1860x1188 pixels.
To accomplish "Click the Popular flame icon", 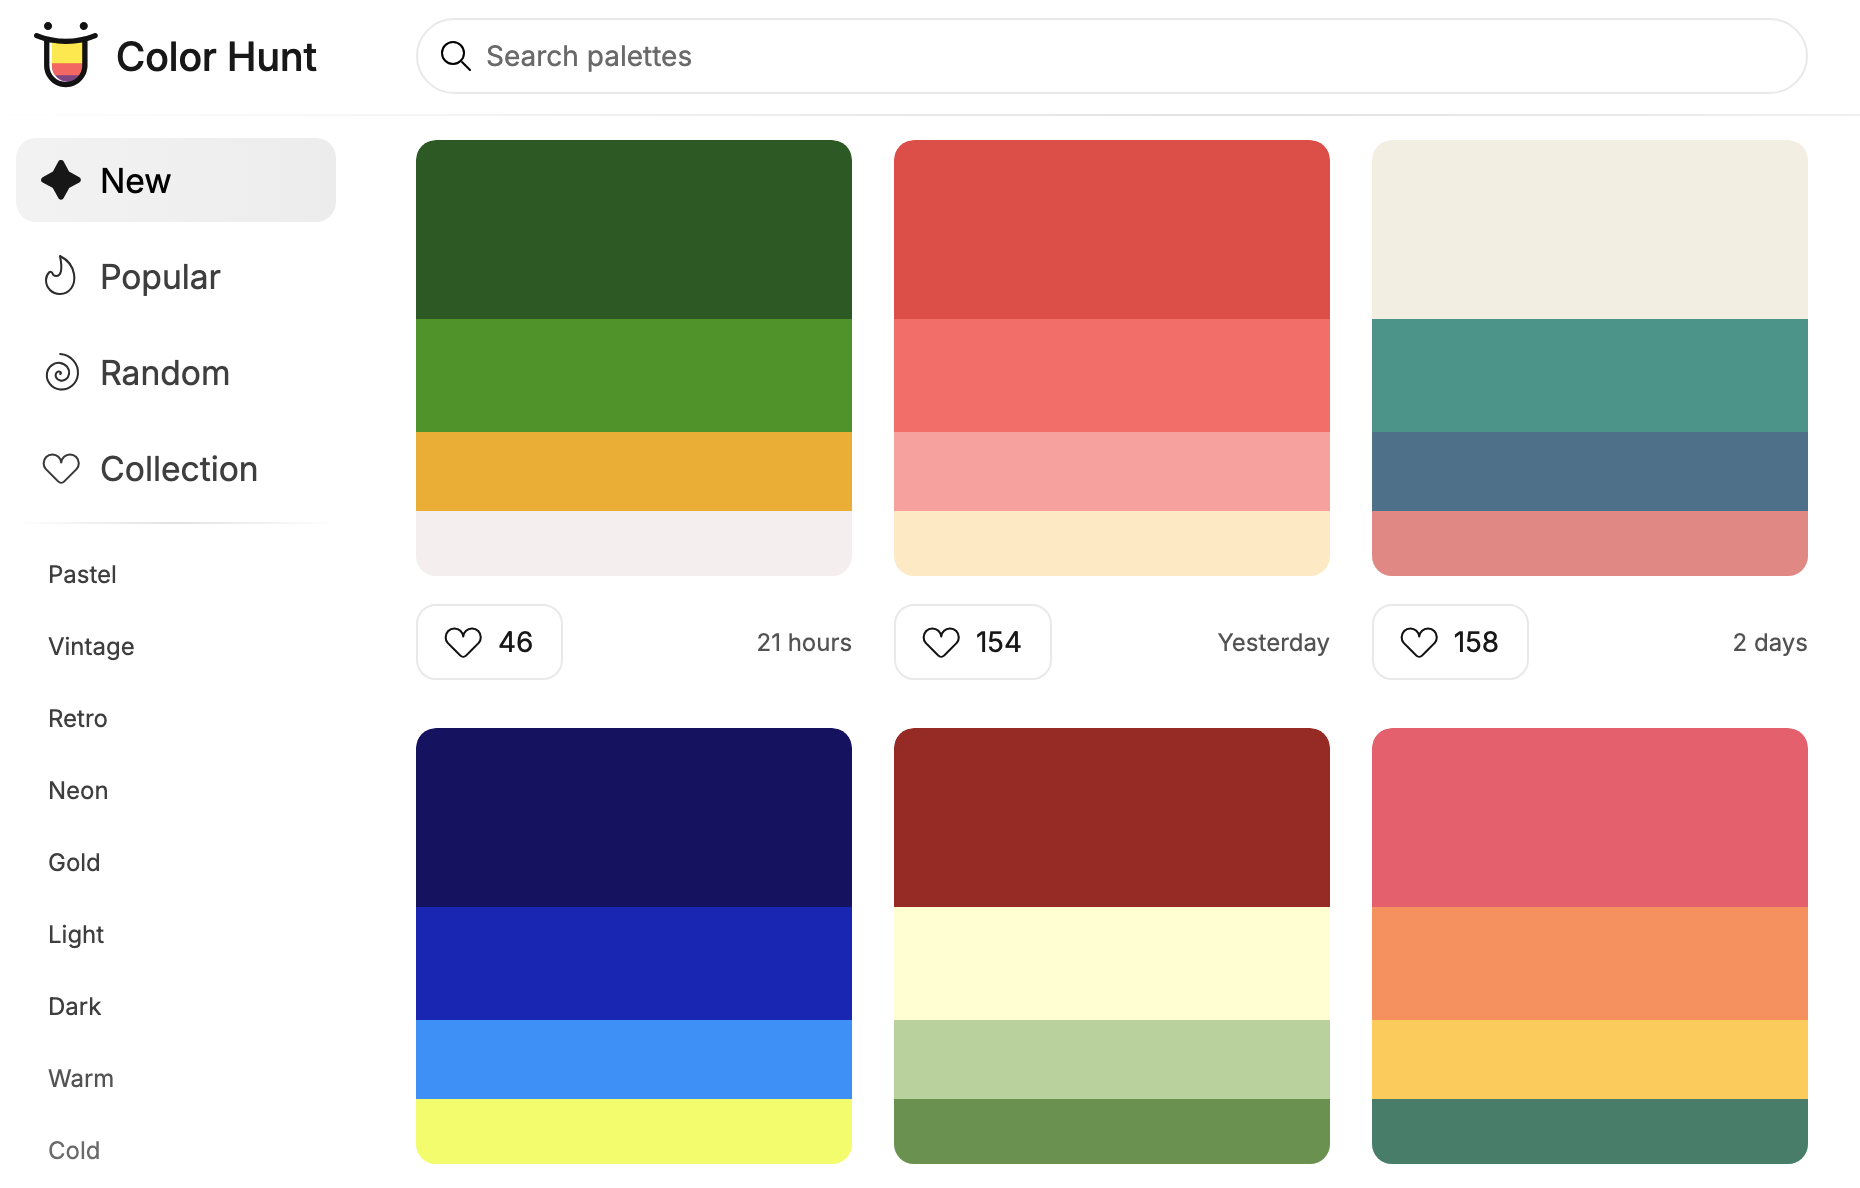I will tap(60, 276).
